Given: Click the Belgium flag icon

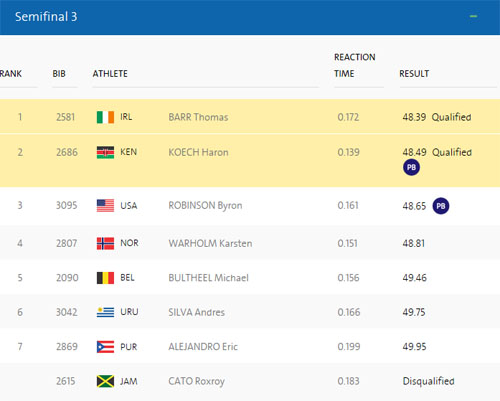Looking at the screenshot, I should click(105, 278).
